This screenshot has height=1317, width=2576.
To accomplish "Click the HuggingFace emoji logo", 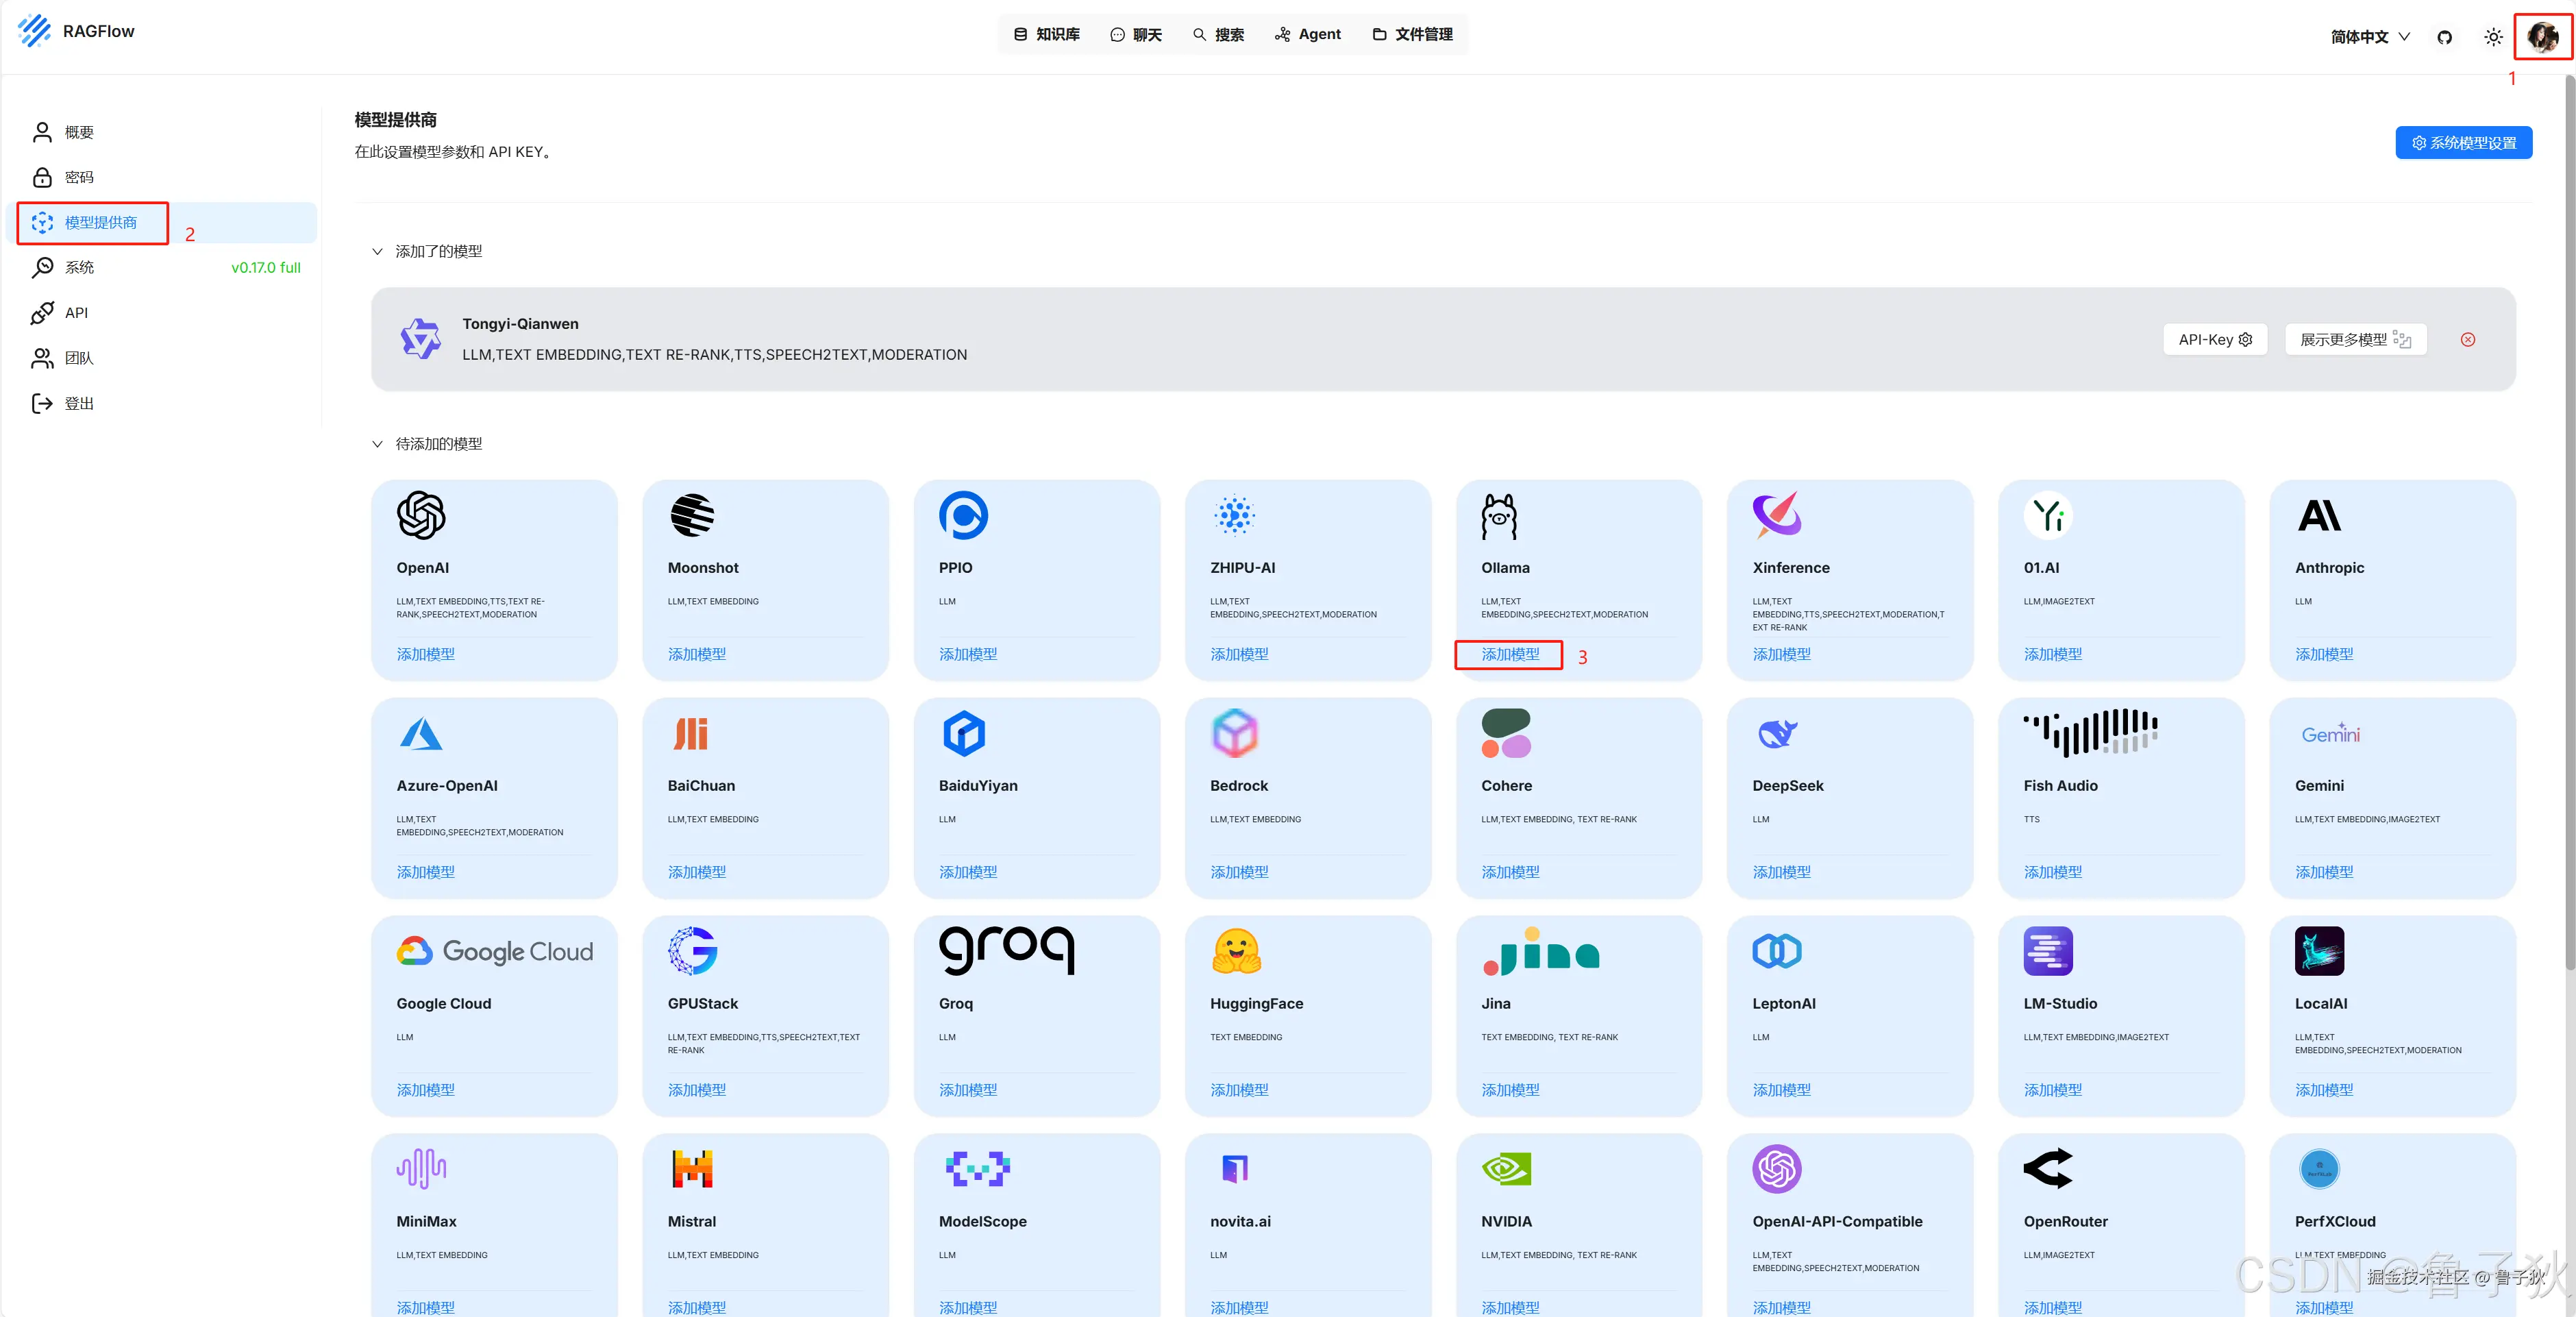I will [1236, 951].
